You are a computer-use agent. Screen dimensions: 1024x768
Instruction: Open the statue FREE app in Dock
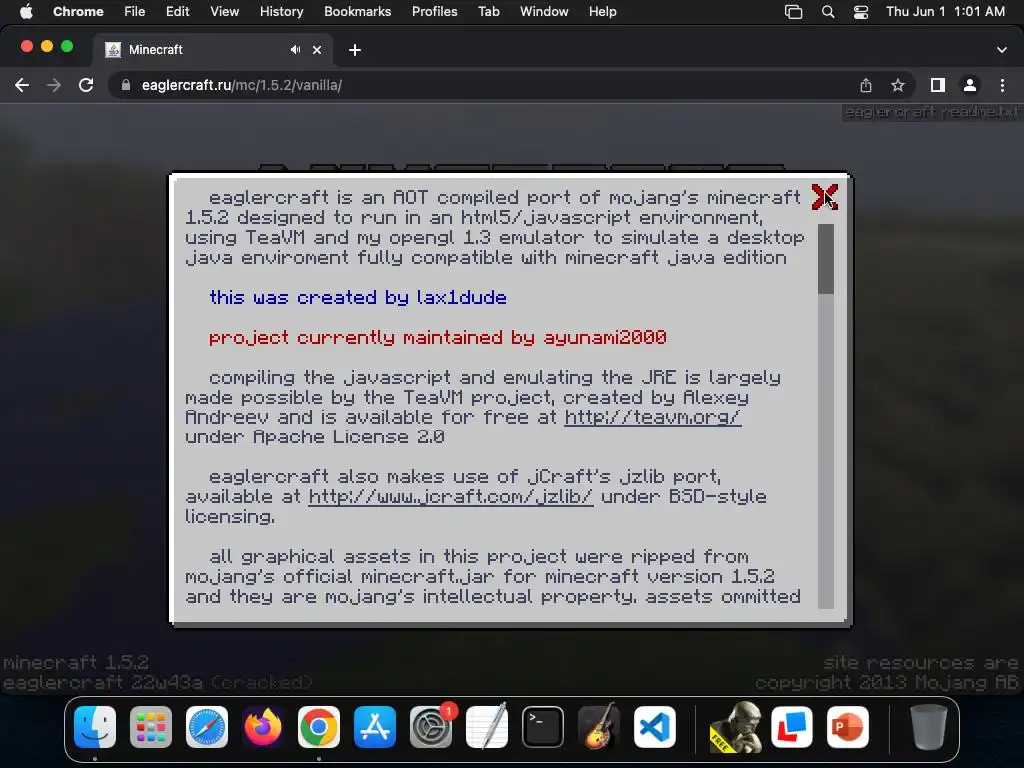coord(736,727)
